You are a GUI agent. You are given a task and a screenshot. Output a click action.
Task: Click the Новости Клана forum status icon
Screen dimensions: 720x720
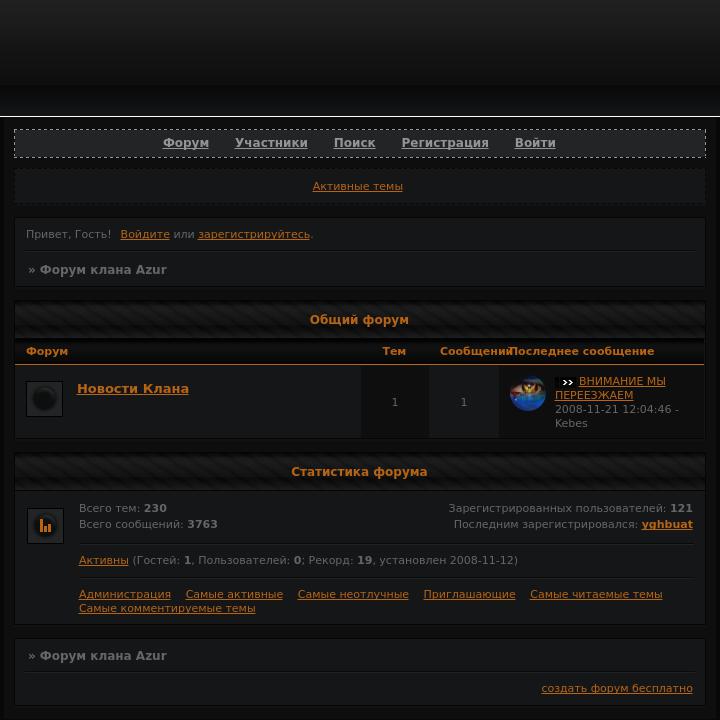45,399
